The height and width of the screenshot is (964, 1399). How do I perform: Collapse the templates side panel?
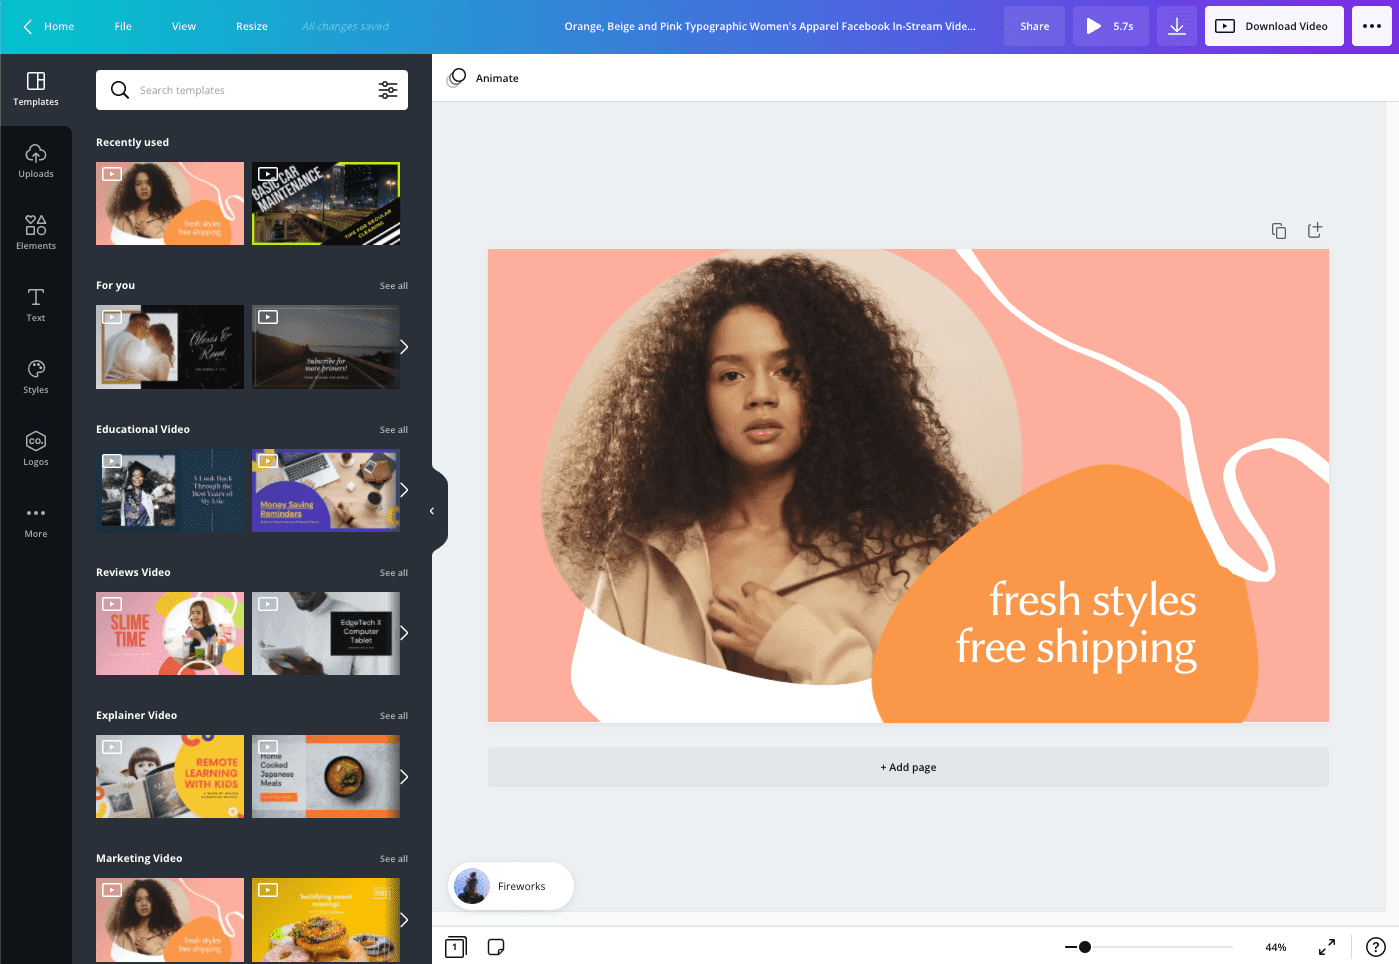[432, 510]
